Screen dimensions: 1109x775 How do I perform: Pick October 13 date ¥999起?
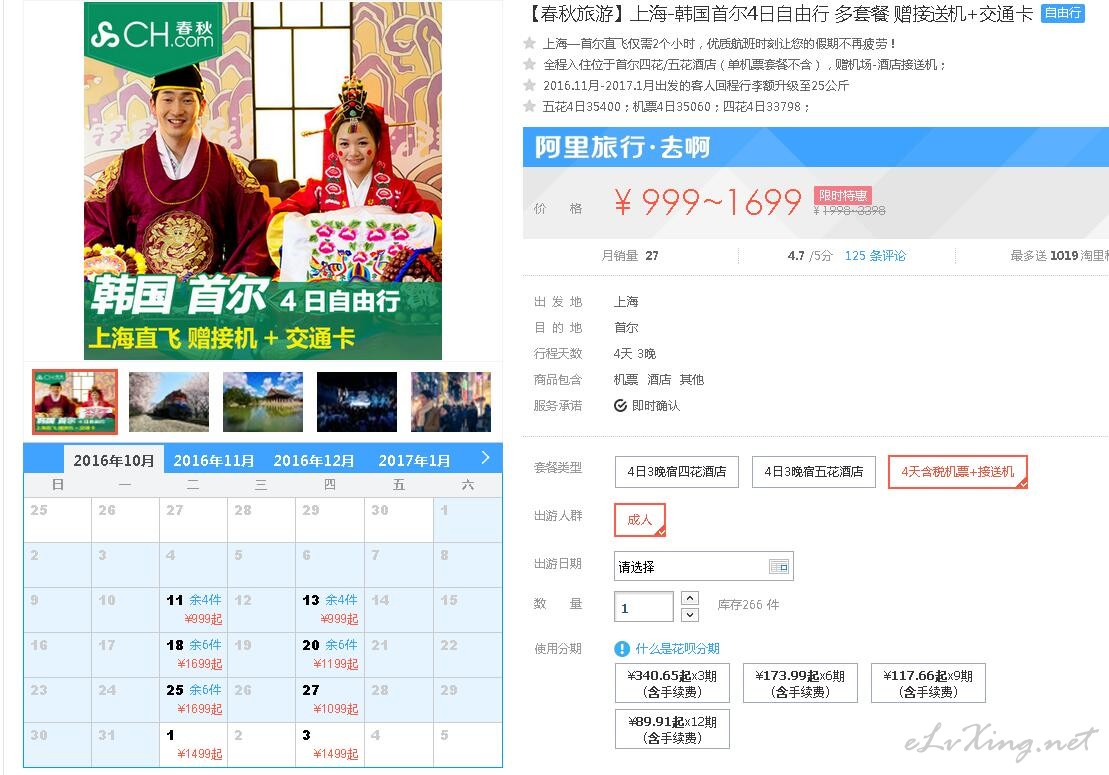(330, 609)
